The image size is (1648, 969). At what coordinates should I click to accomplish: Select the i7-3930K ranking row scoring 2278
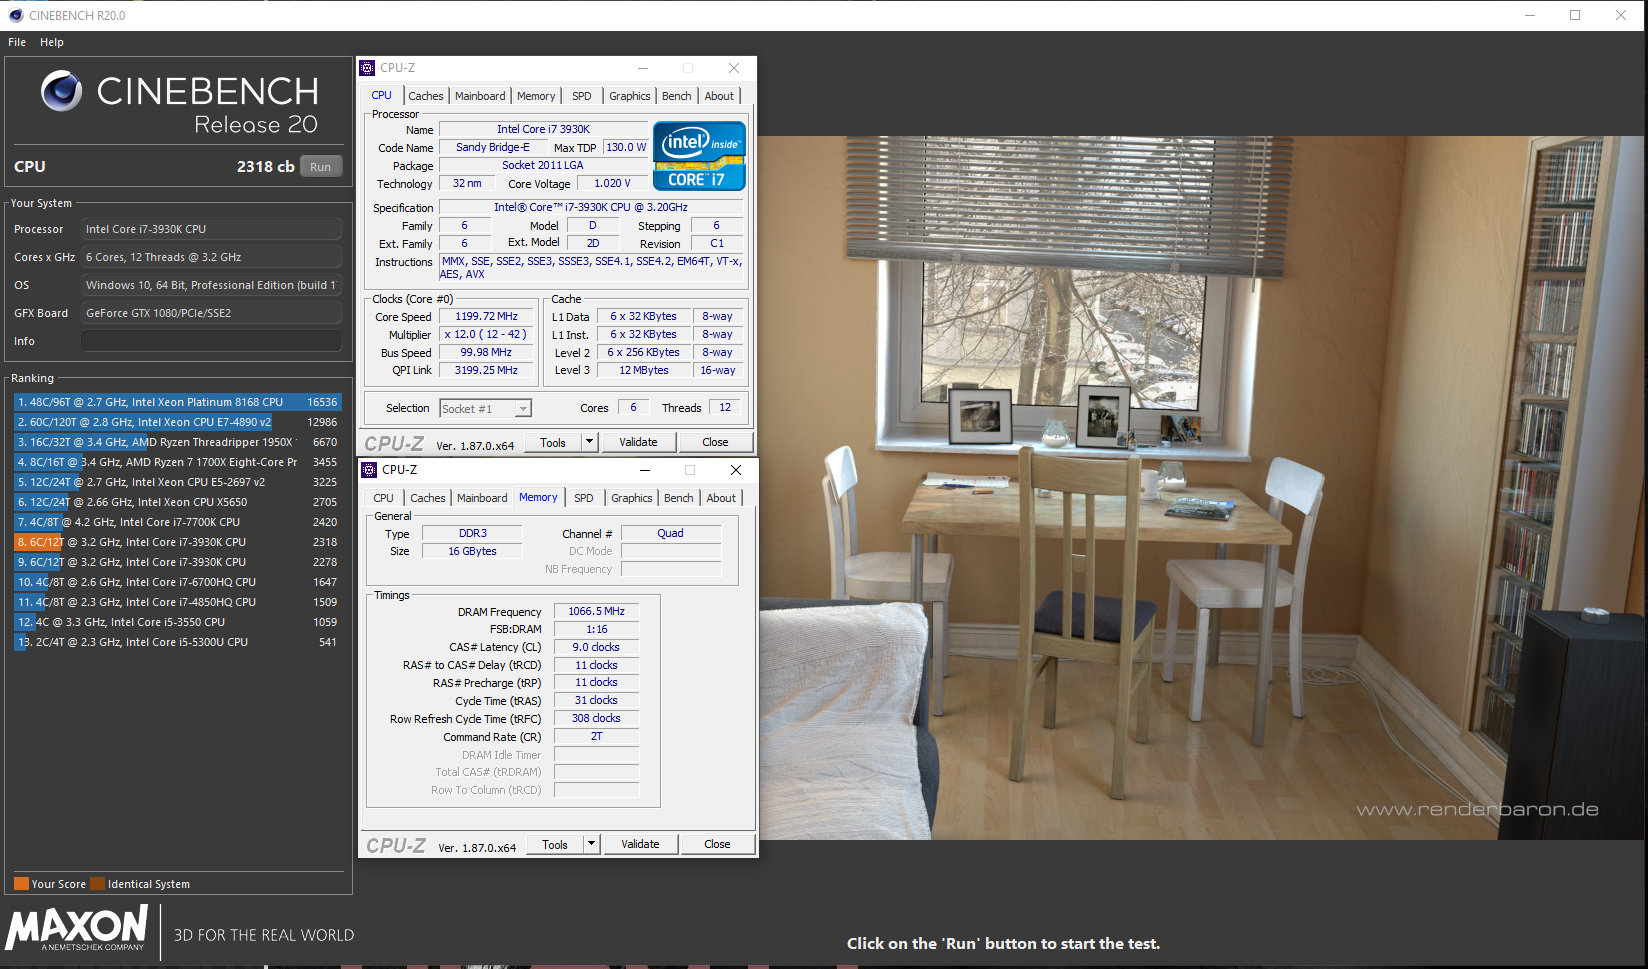[177, 562]
